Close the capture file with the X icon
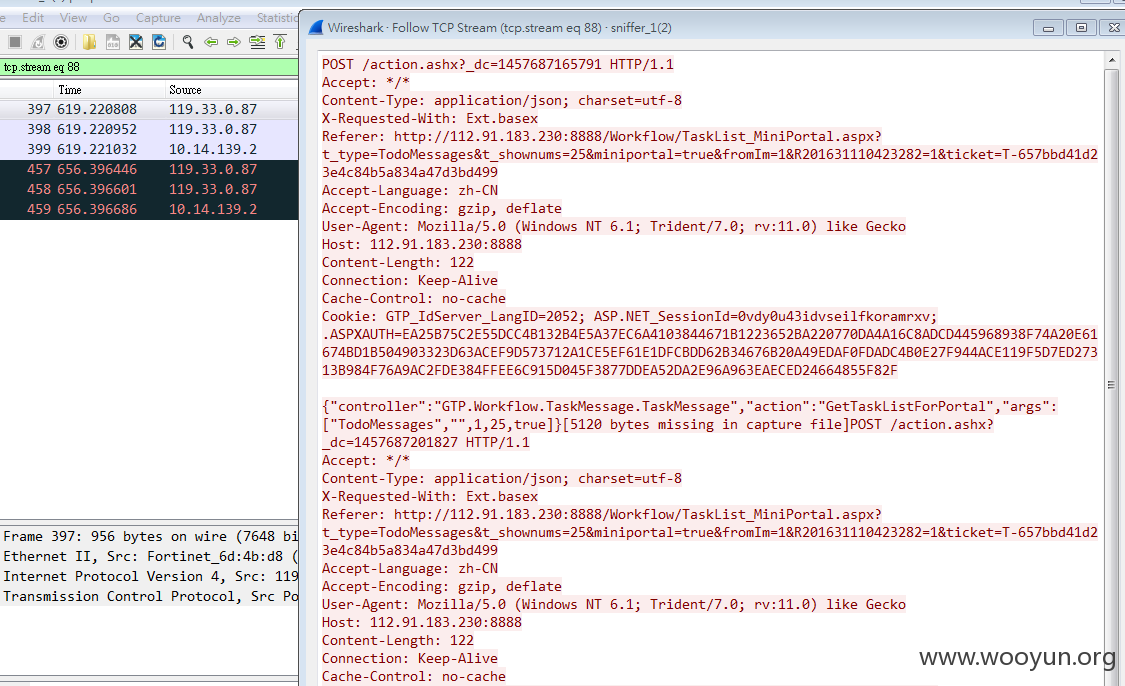The image size is (1125, 686). 136,42
